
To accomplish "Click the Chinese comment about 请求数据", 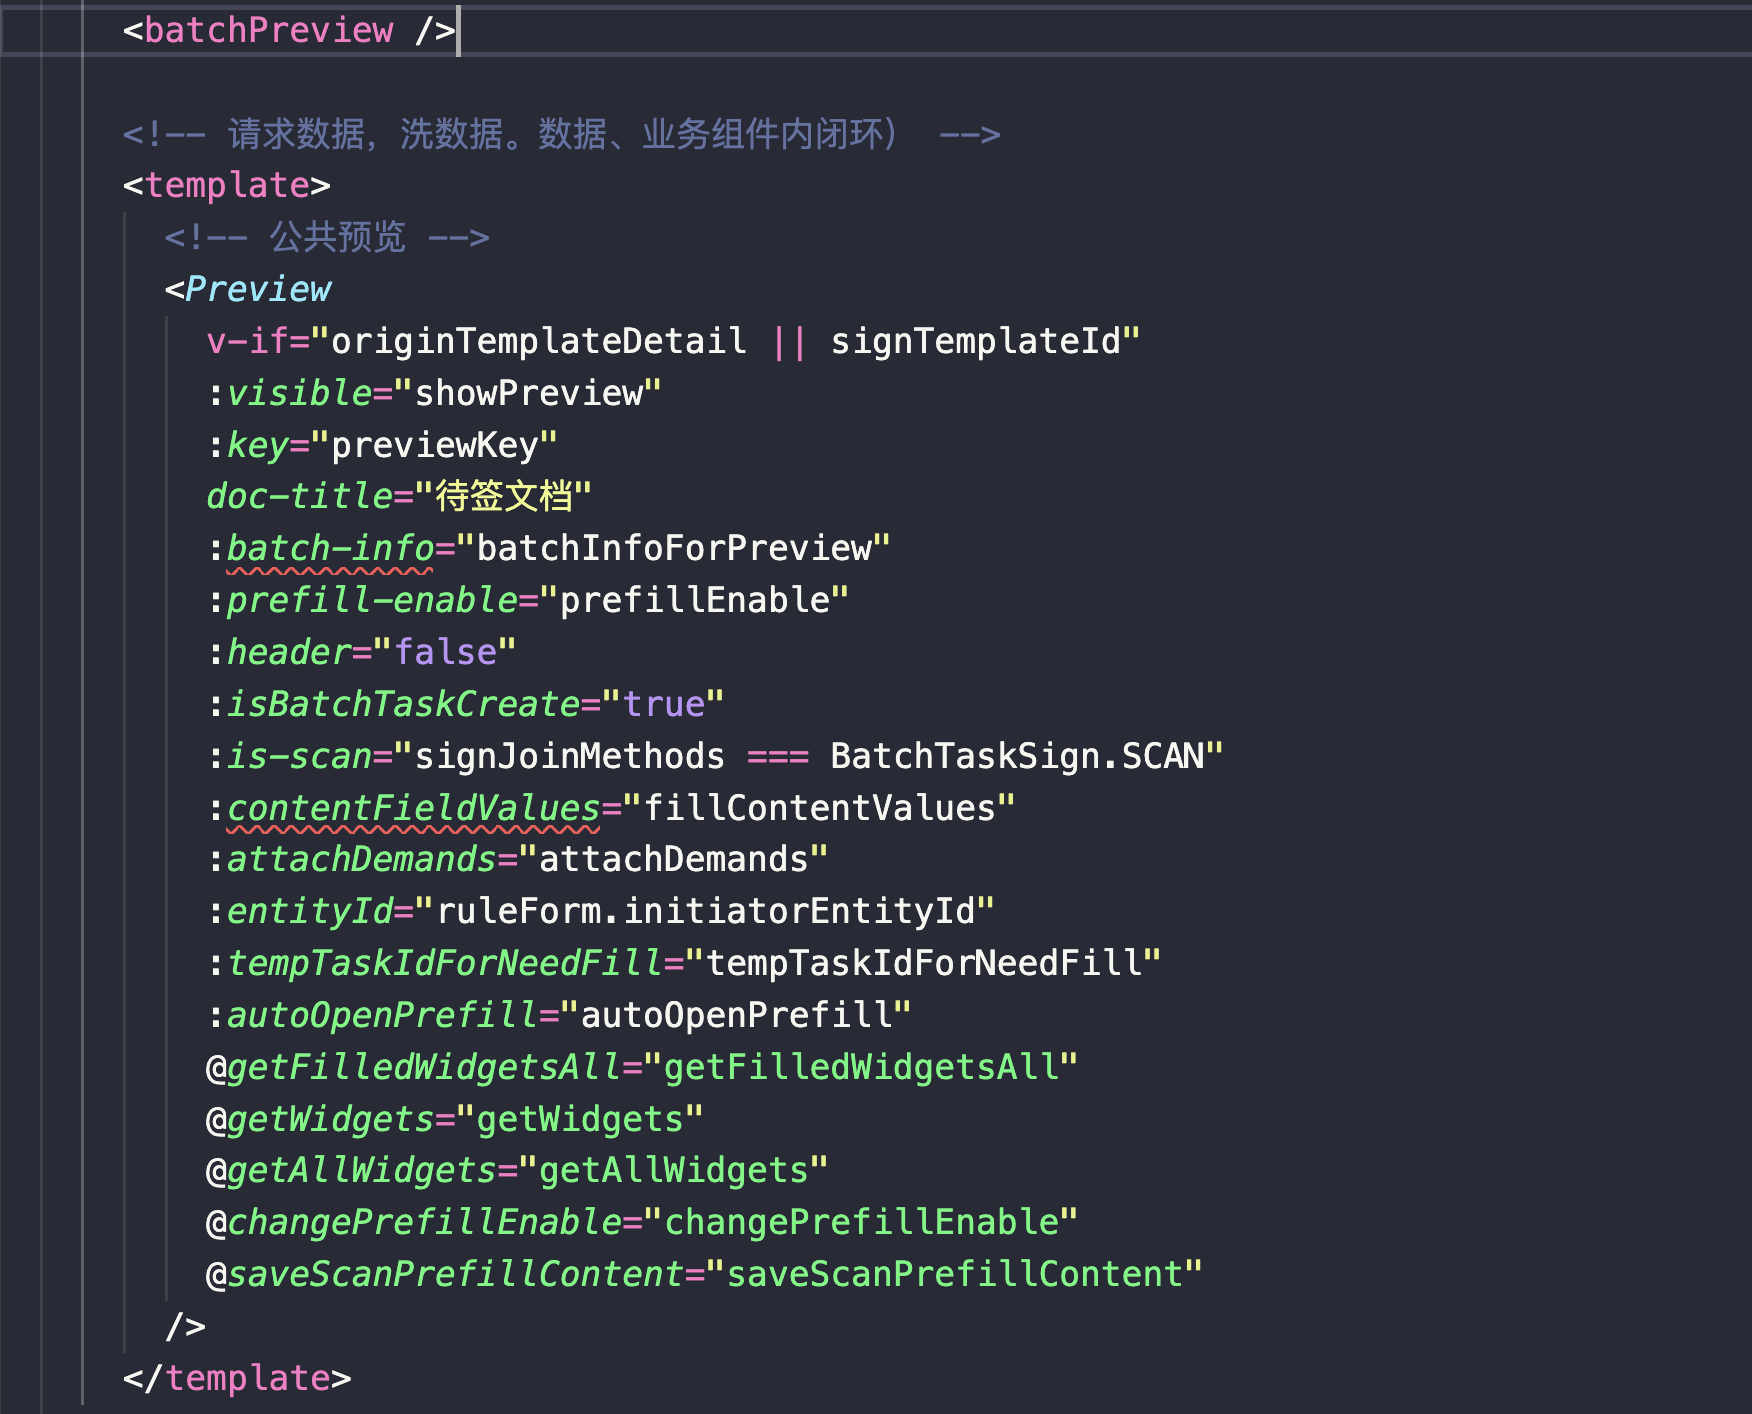I will 561,134.
